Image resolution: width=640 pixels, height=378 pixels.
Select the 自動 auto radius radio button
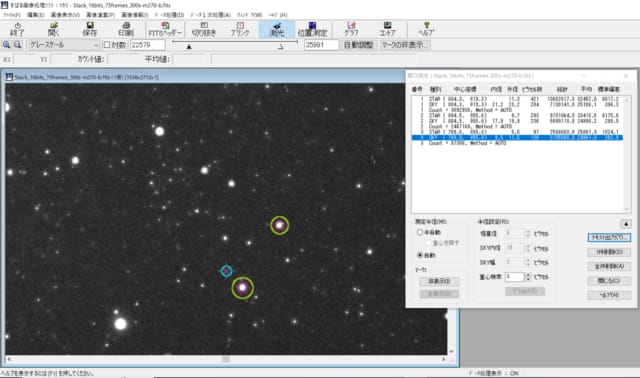[x=419, y=255]
